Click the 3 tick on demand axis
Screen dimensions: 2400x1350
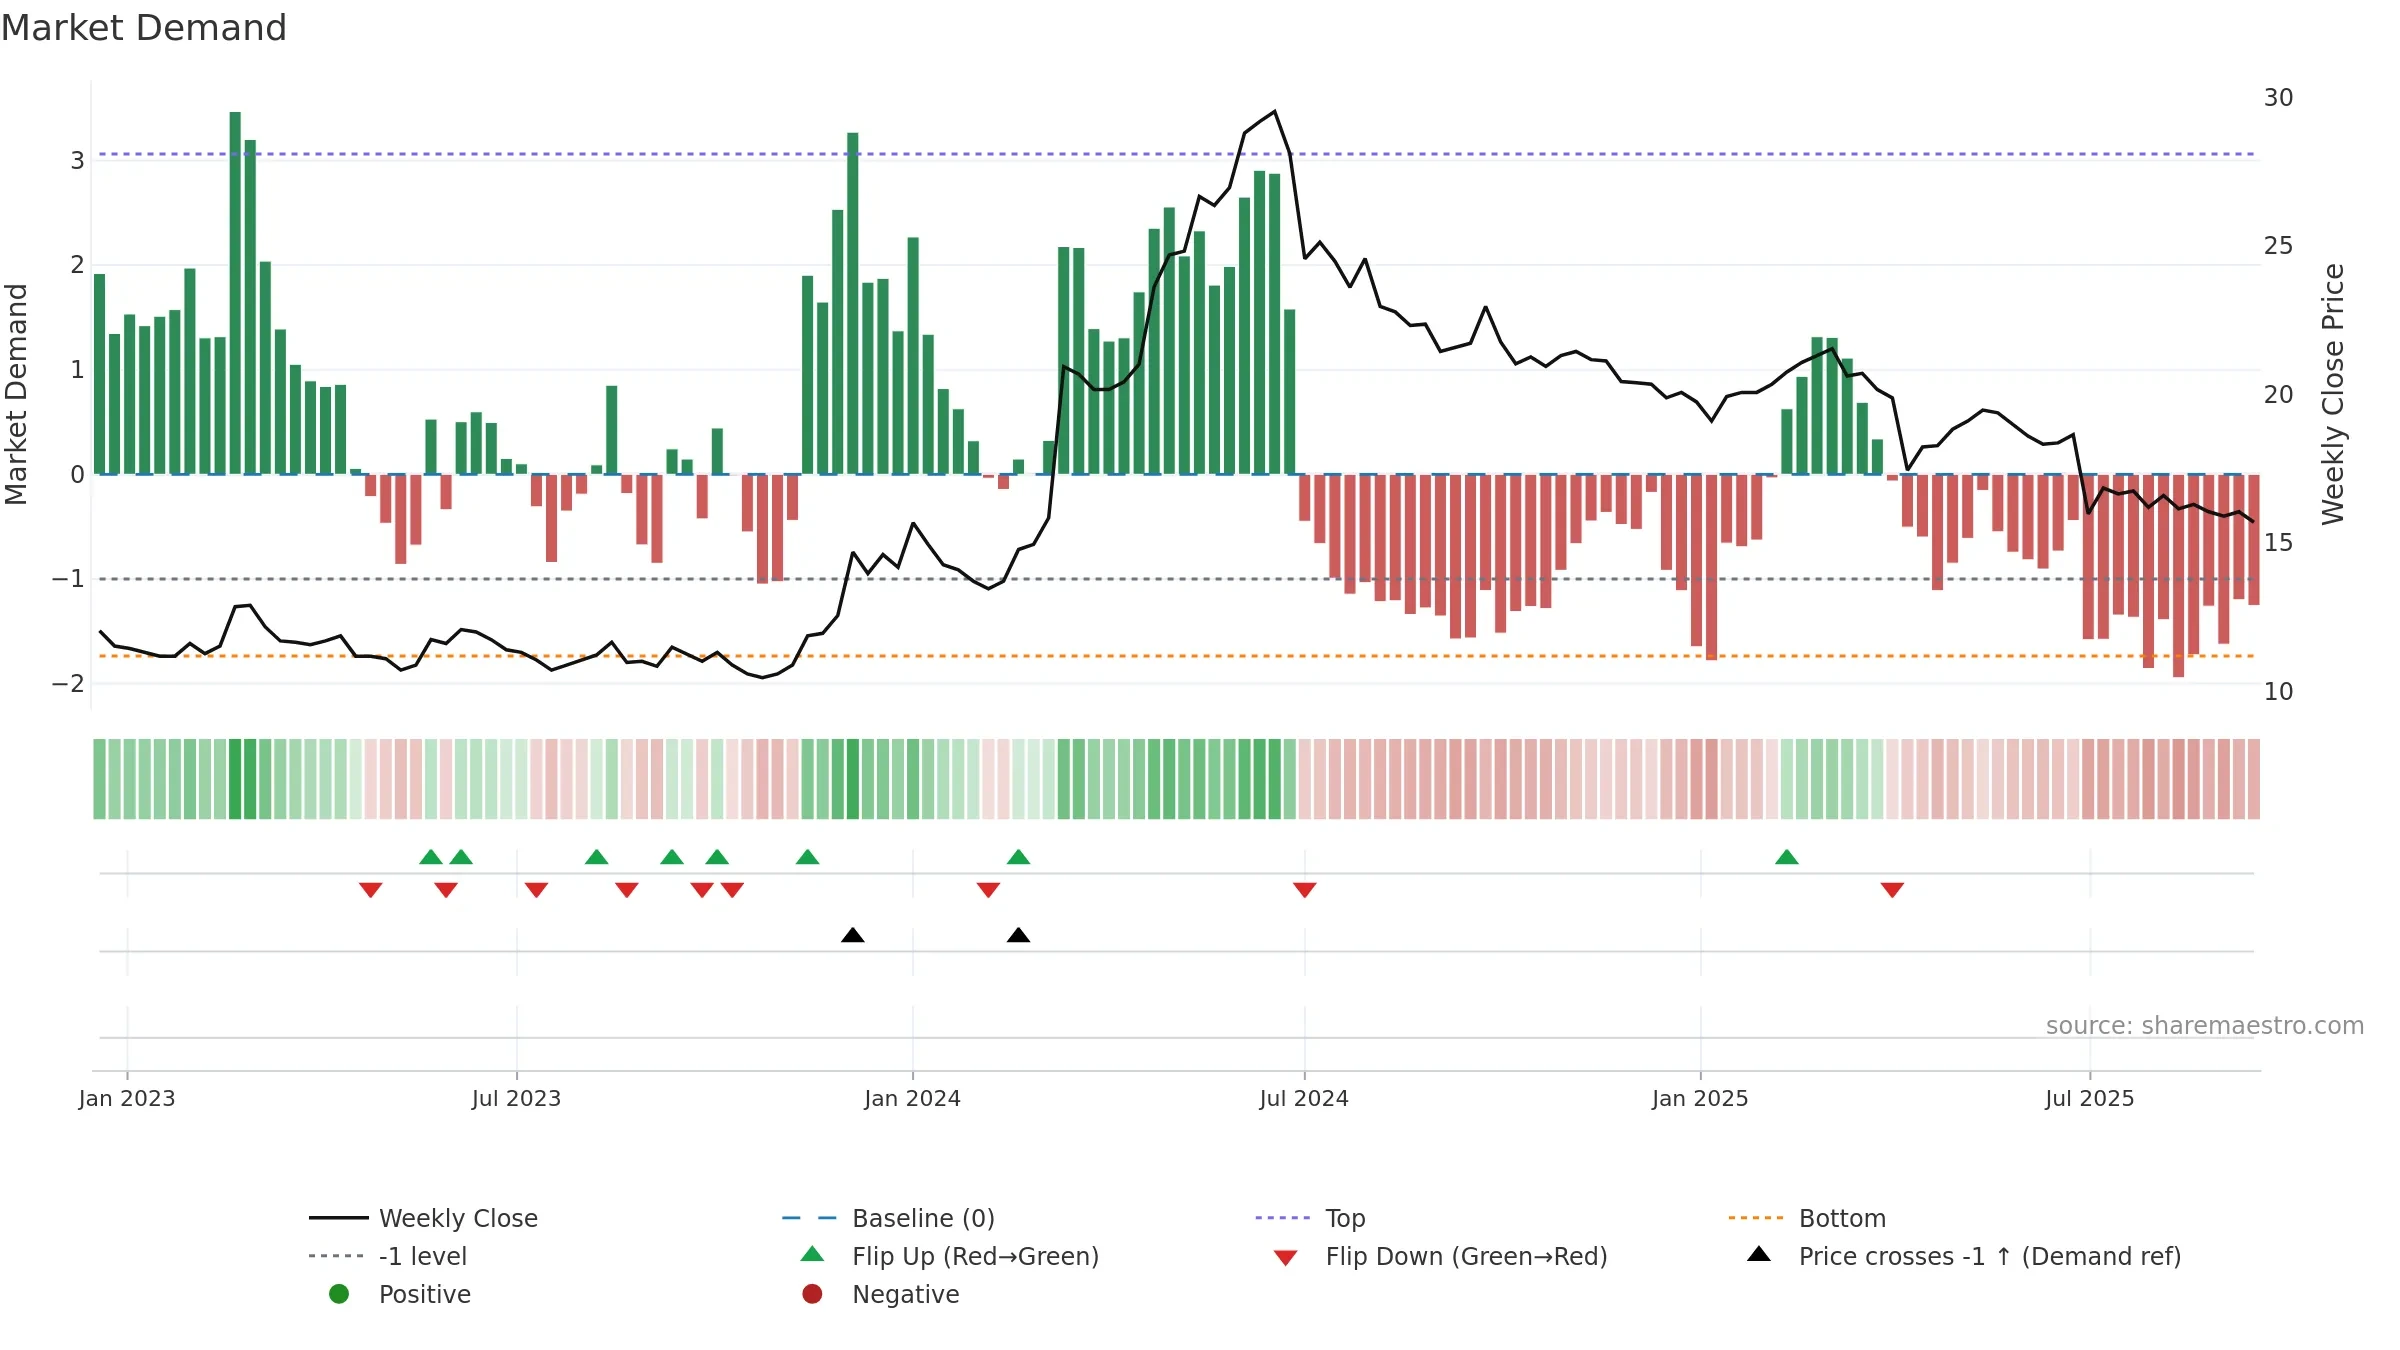(x=77, y=161)
